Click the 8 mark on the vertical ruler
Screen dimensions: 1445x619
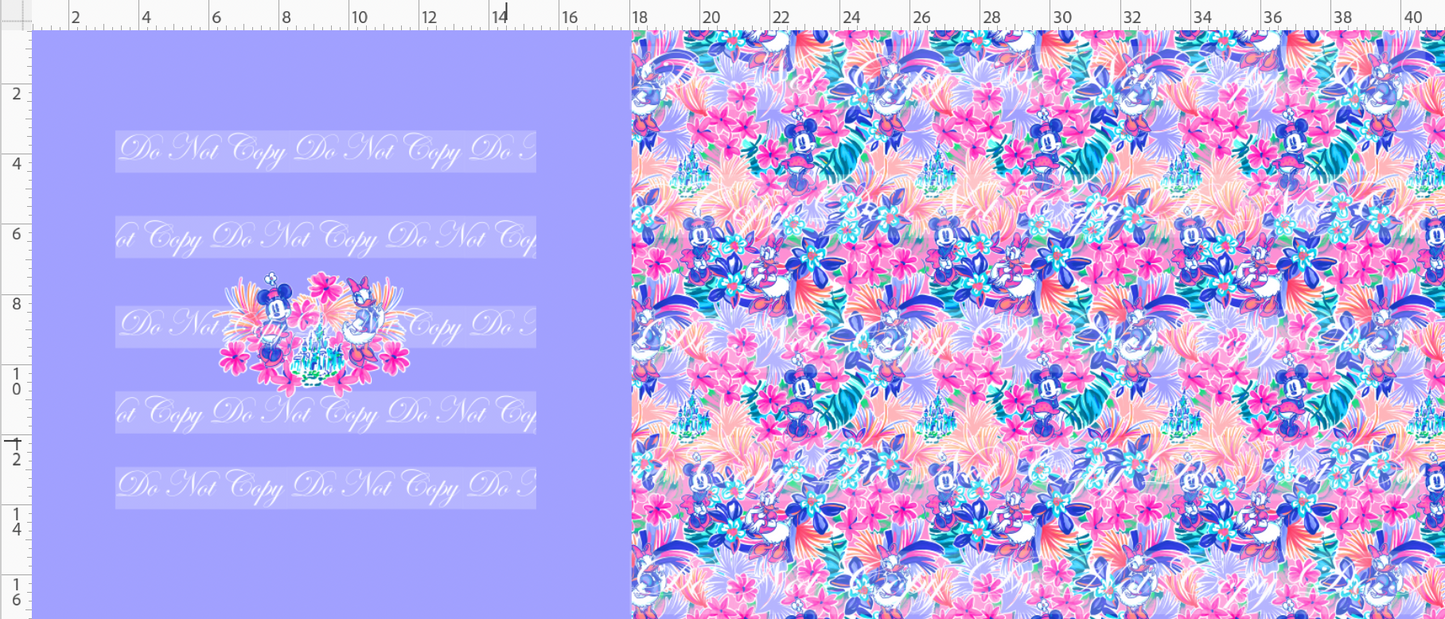point(17,304)
